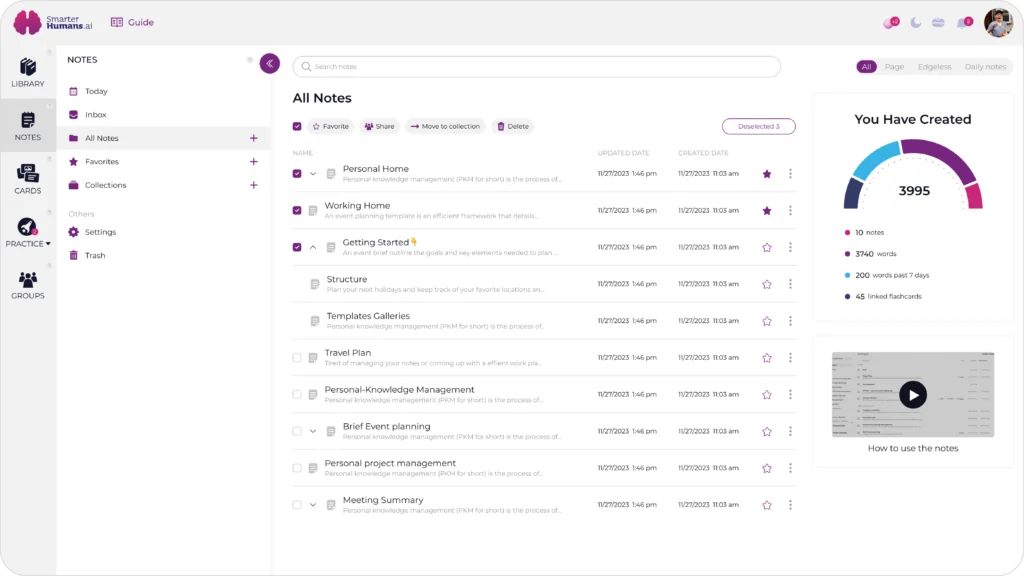1024x576 pixels.
Task: Star the Travel Plan note
Action: tap(767, 358)
